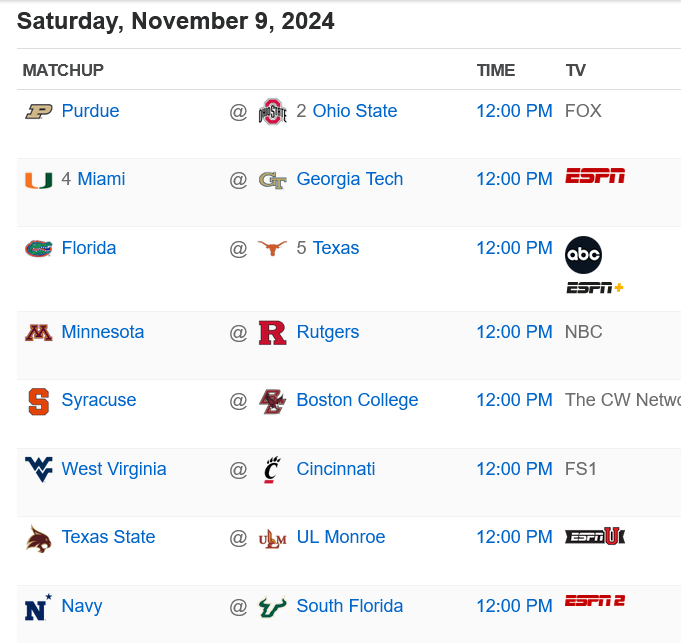The width and height of the screenshot is (681, 643).
Task: Click the Georgia Tech logo
Action: (272, 180)
